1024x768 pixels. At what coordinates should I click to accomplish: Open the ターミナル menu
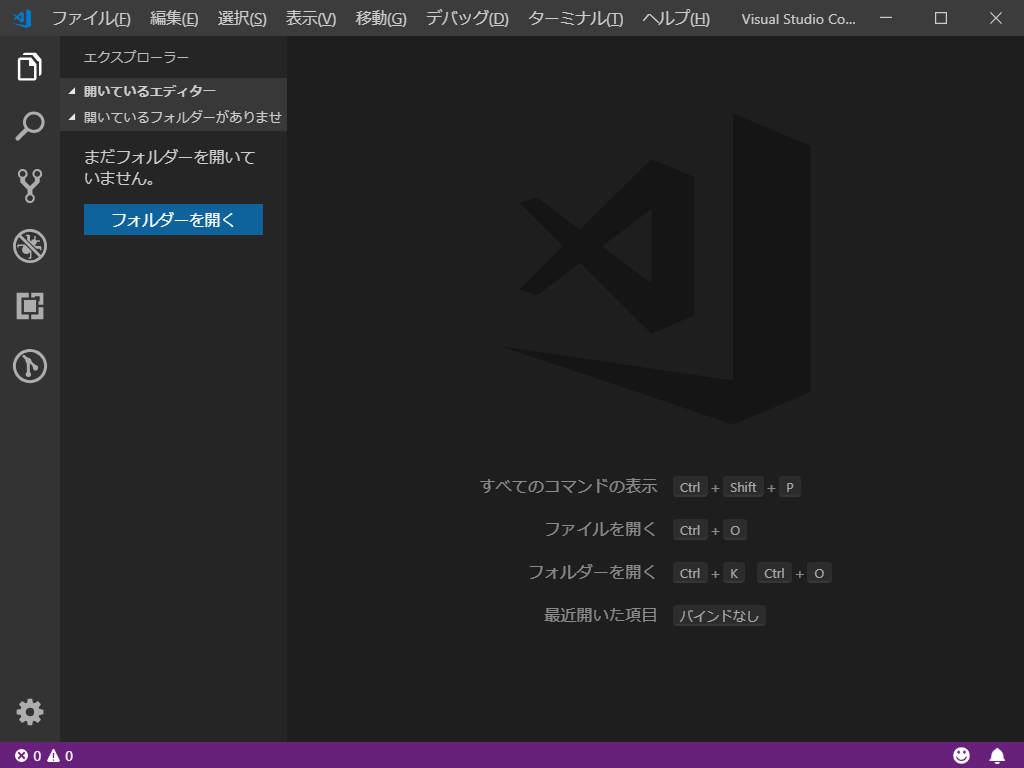click(576, 18)
